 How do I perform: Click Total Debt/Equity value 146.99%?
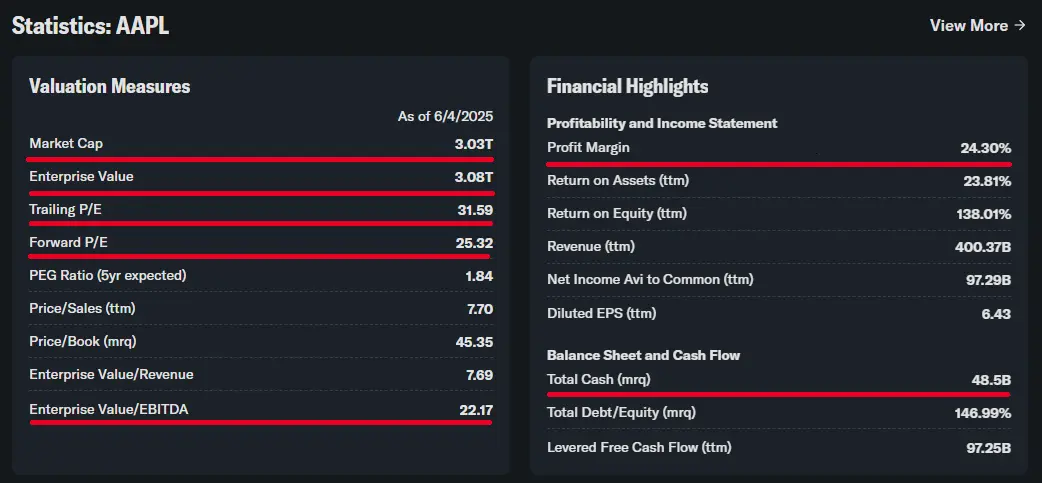983,413
